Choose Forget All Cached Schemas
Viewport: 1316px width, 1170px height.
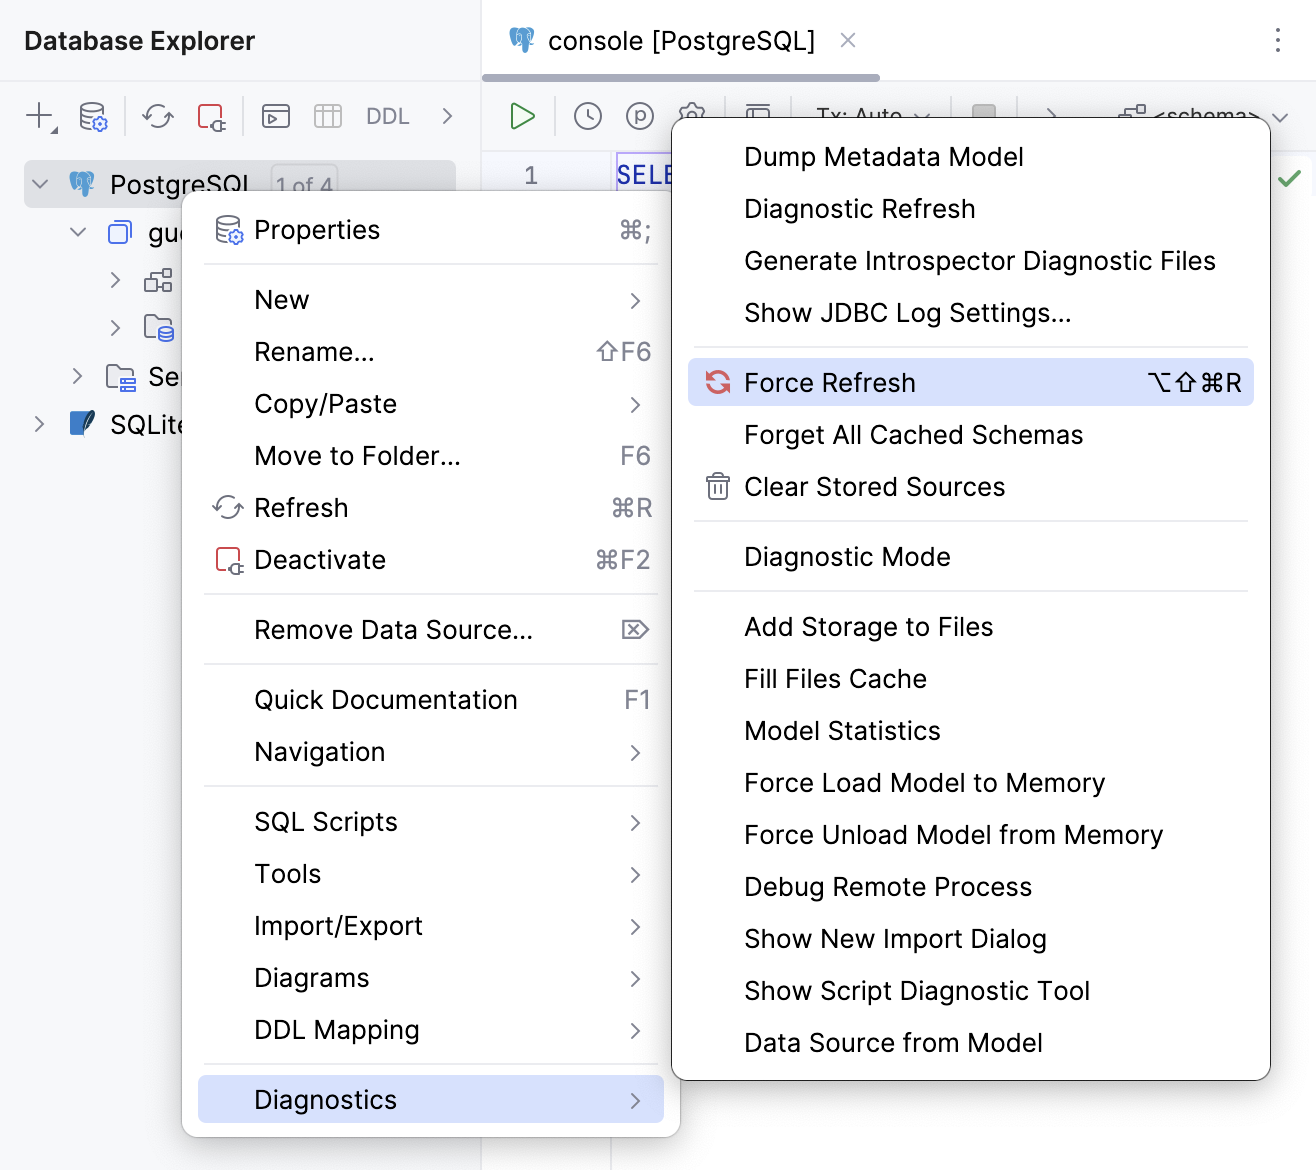(x=913, y=435)
